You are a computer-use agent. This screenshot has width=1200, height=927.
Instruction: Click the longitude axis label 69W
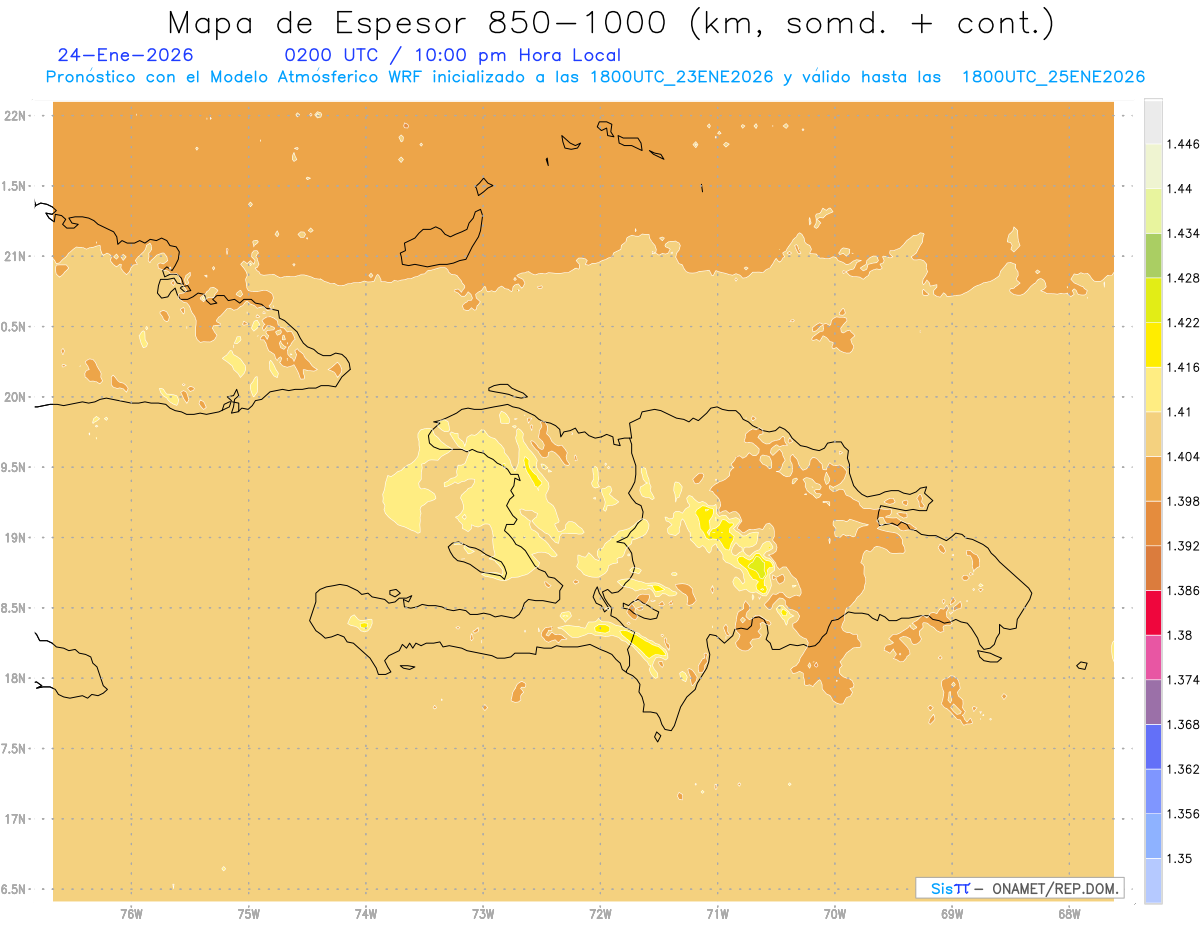952,914
